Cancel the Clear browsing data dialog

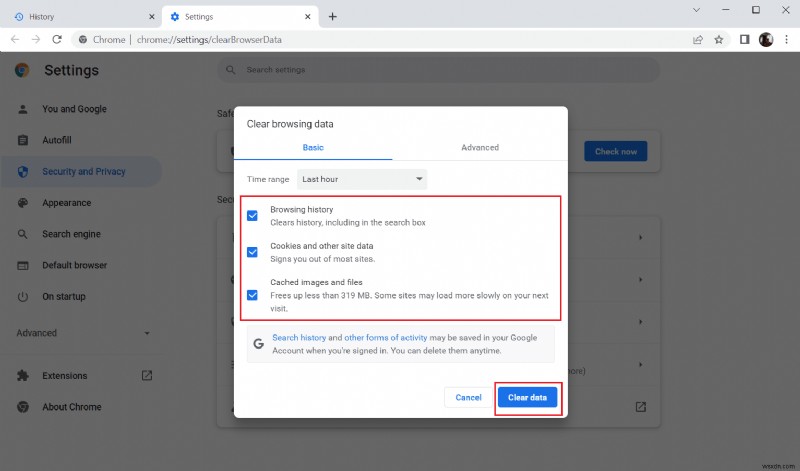tap(468, 398)
